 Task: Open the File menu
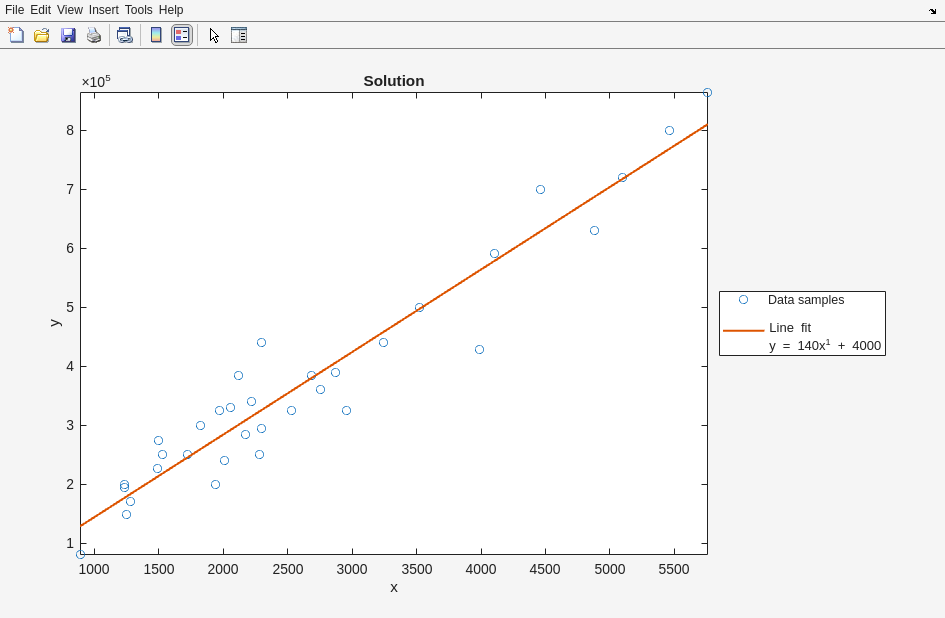(14, 10)
